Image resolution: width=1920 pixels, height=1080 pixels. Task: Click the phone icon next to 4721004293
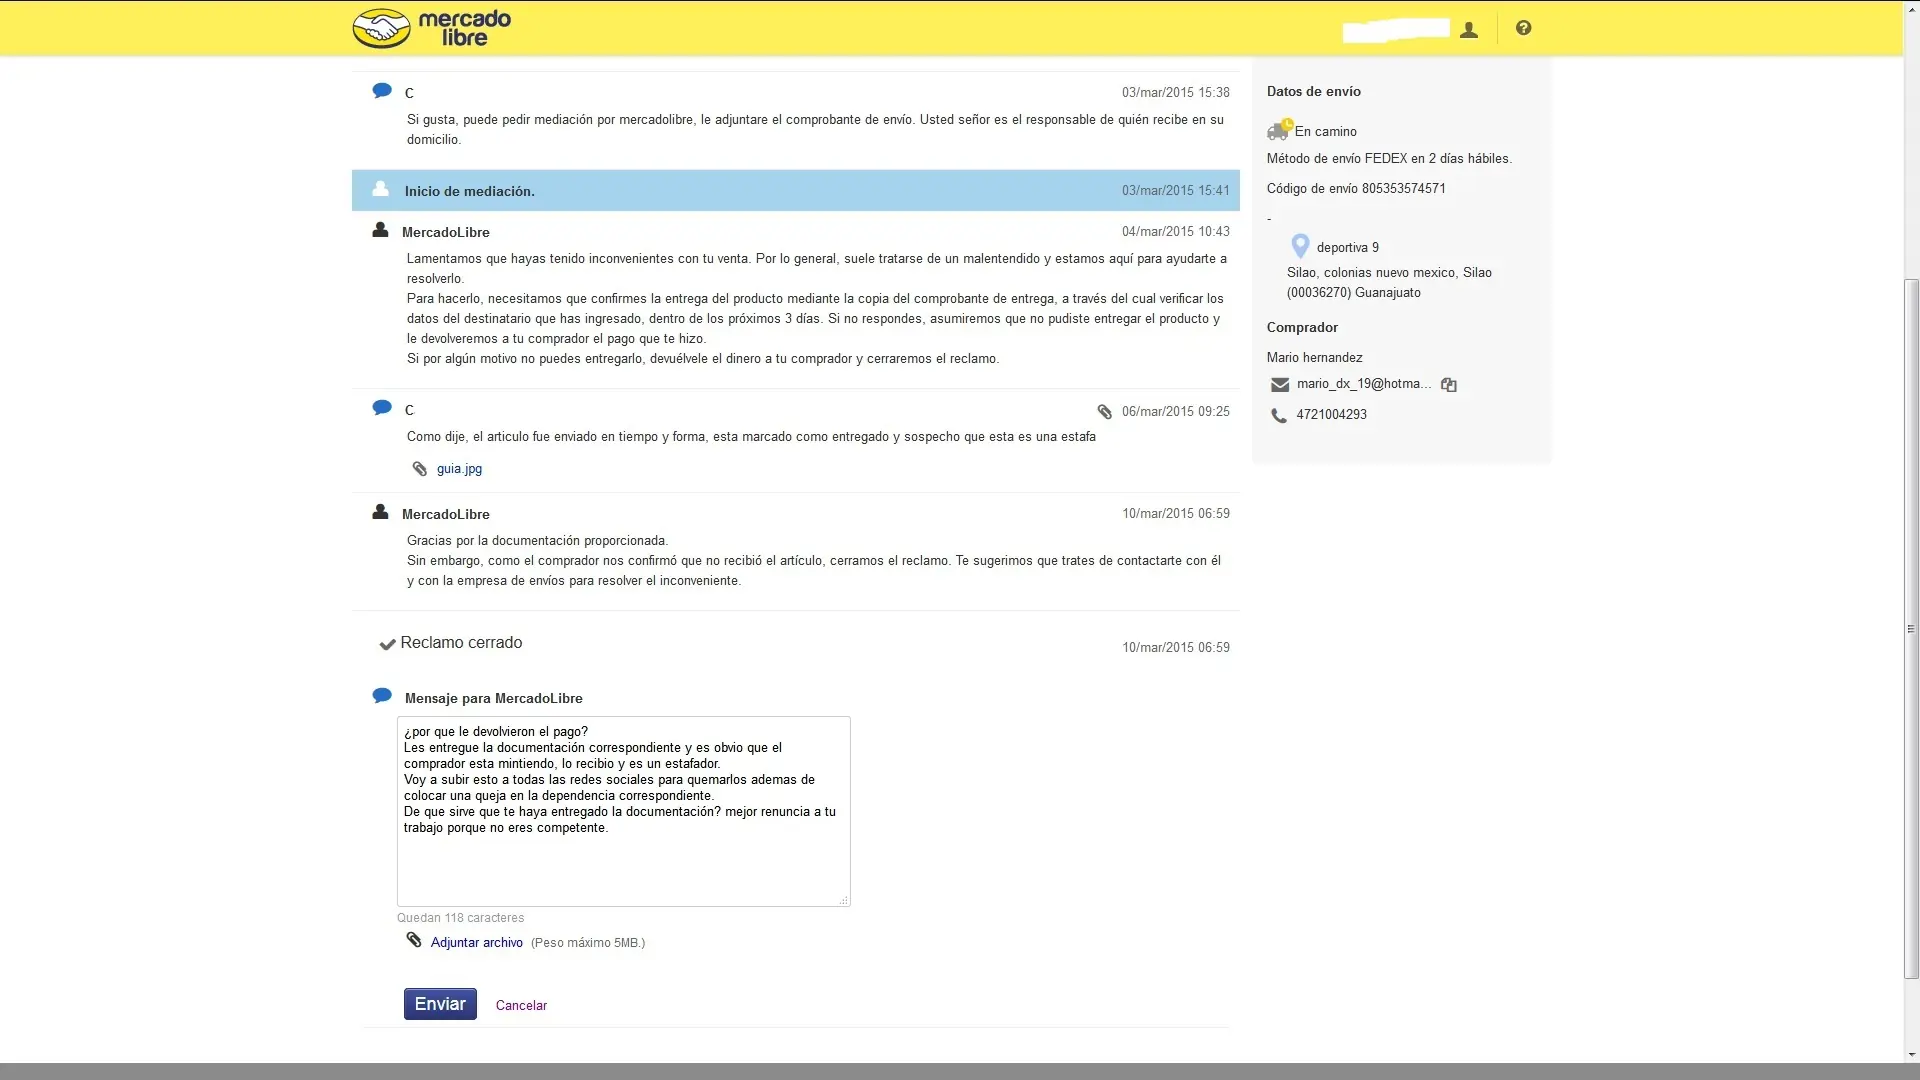click(1279, 415)
